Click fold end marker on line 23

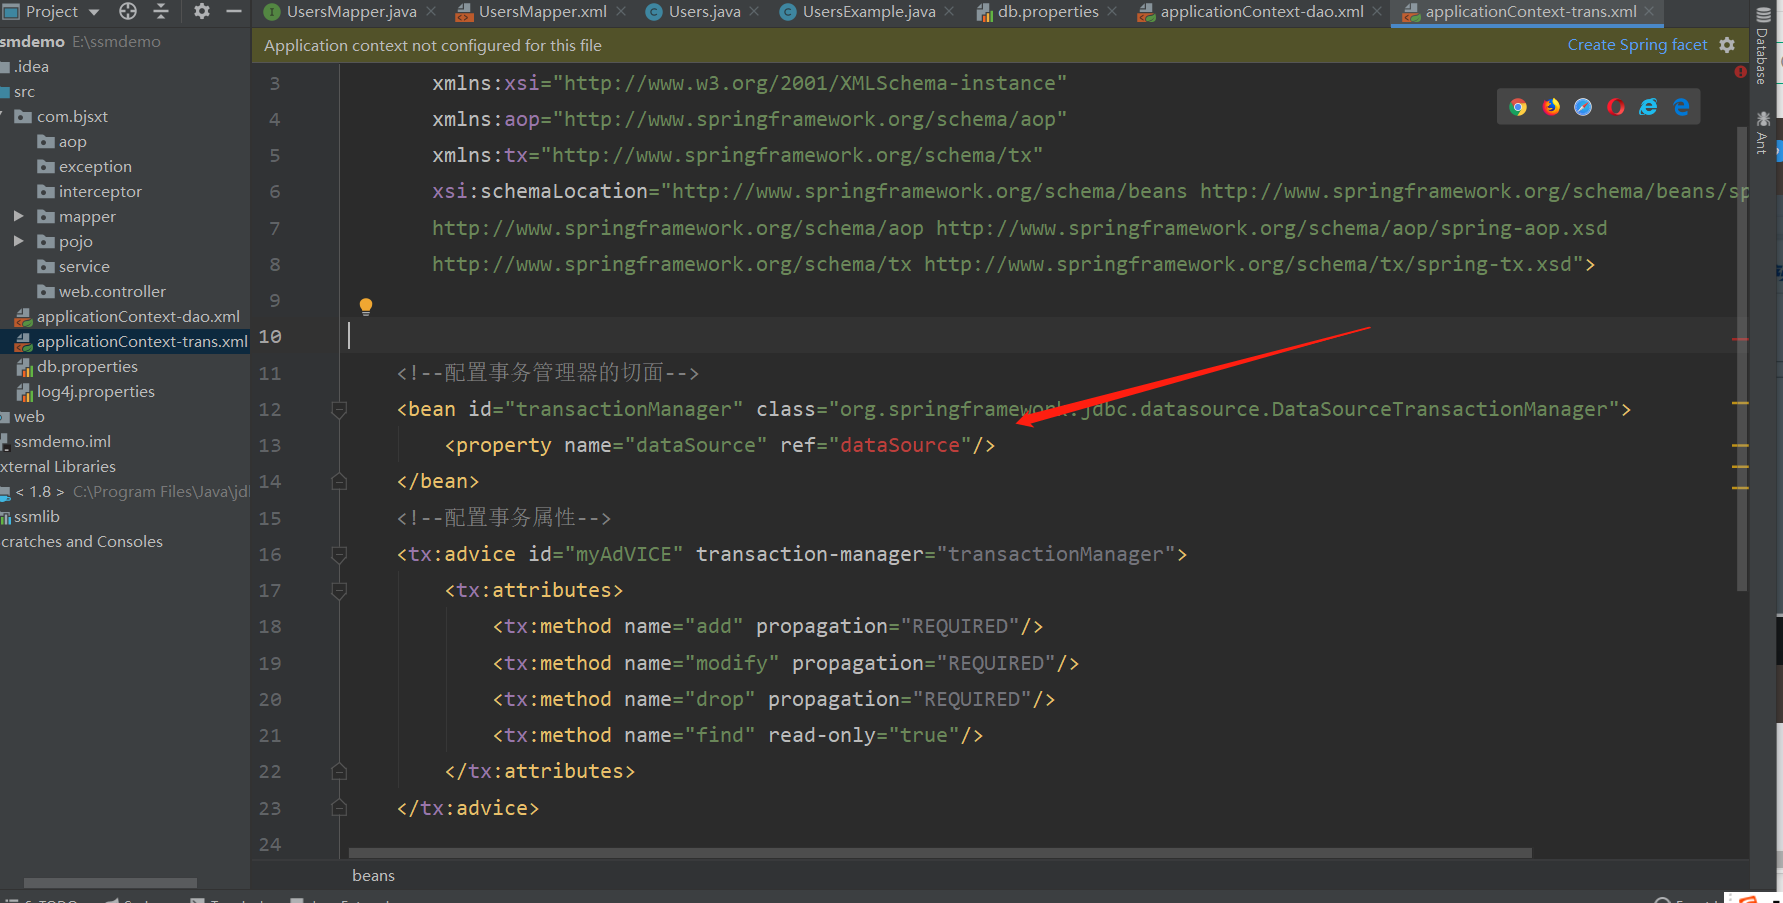pos(339,807)
